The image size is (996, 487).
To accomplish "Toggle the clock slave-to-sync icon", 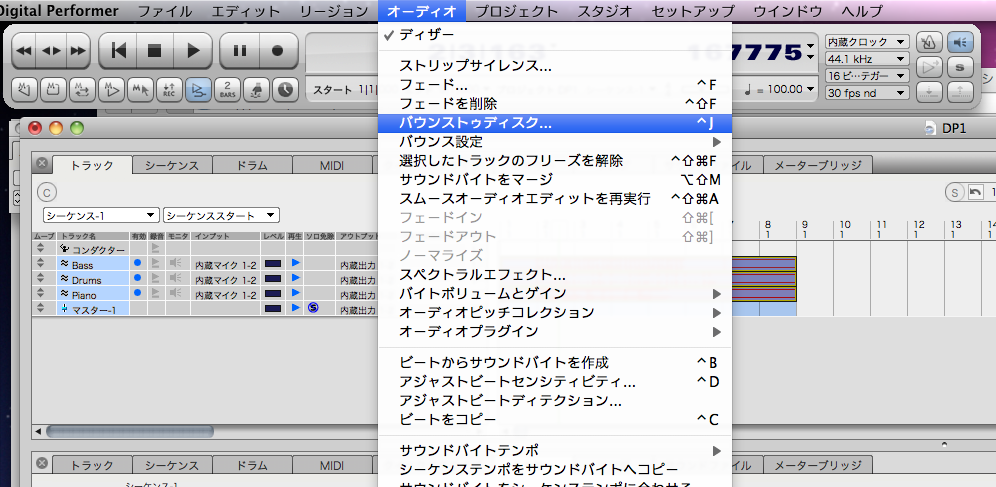I will (286, 90).
